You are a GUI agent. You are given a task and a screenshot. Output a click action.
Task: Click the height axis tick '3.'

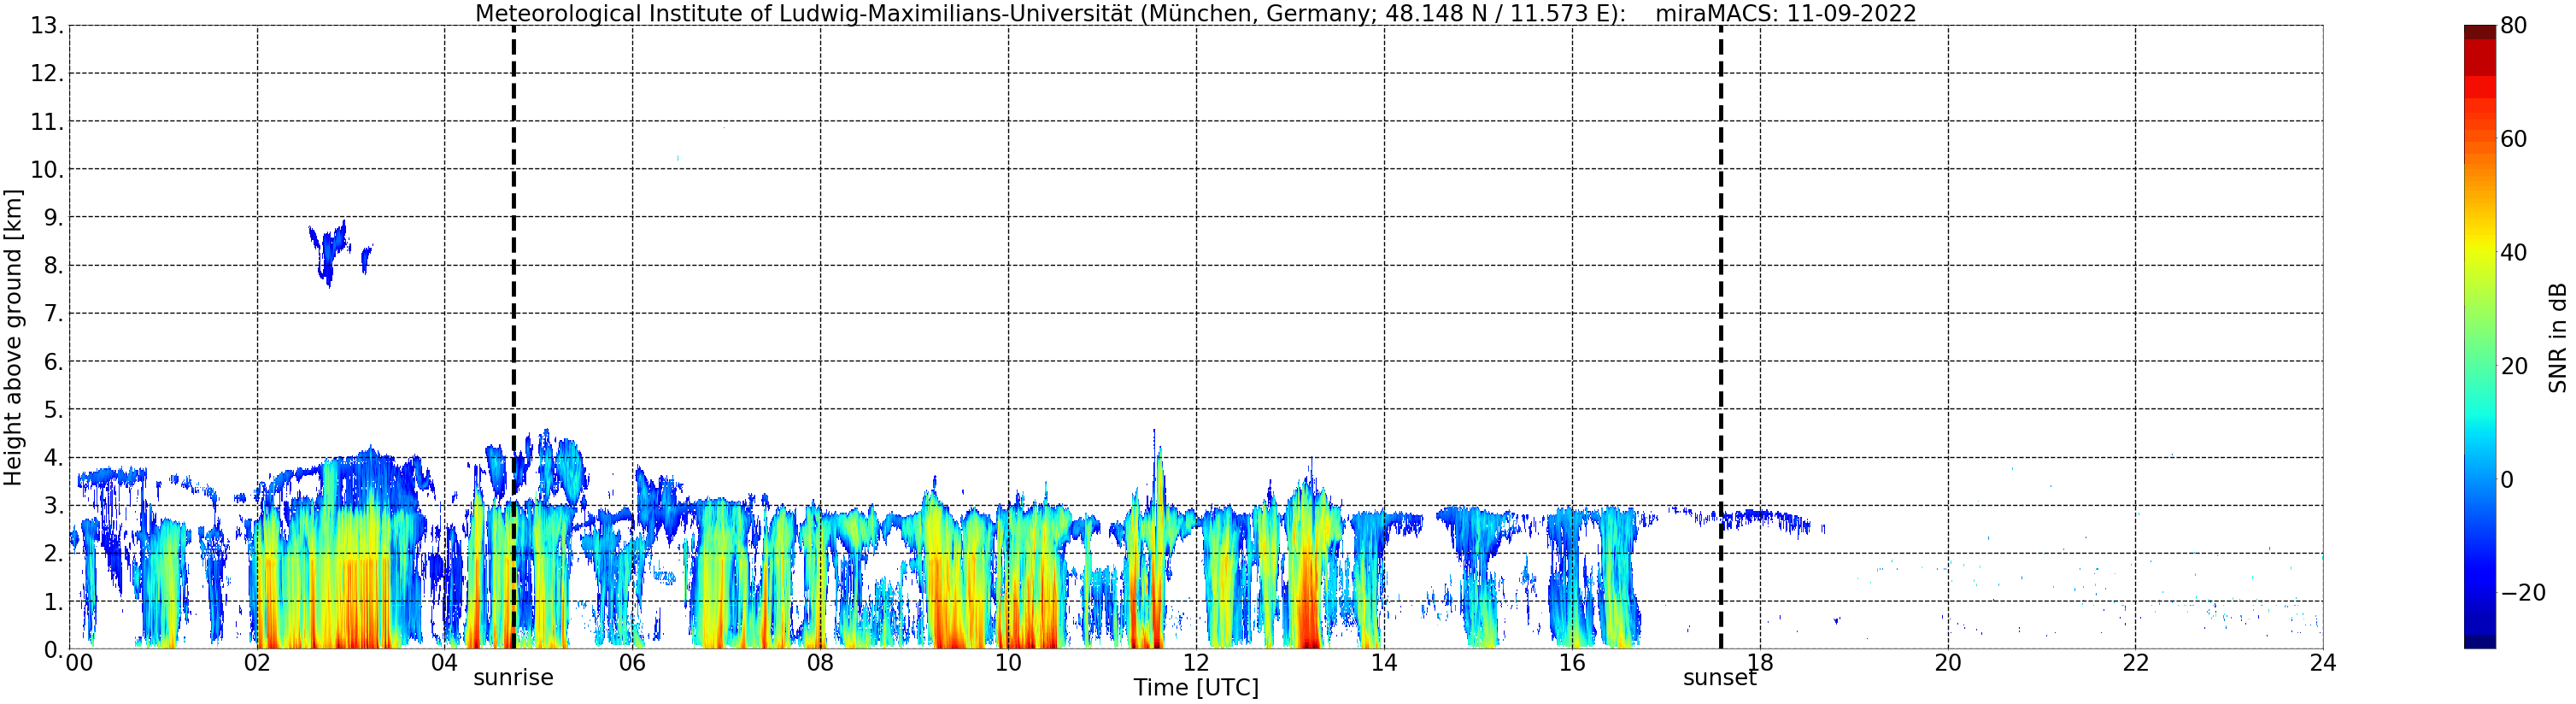(x=54, y=506)
